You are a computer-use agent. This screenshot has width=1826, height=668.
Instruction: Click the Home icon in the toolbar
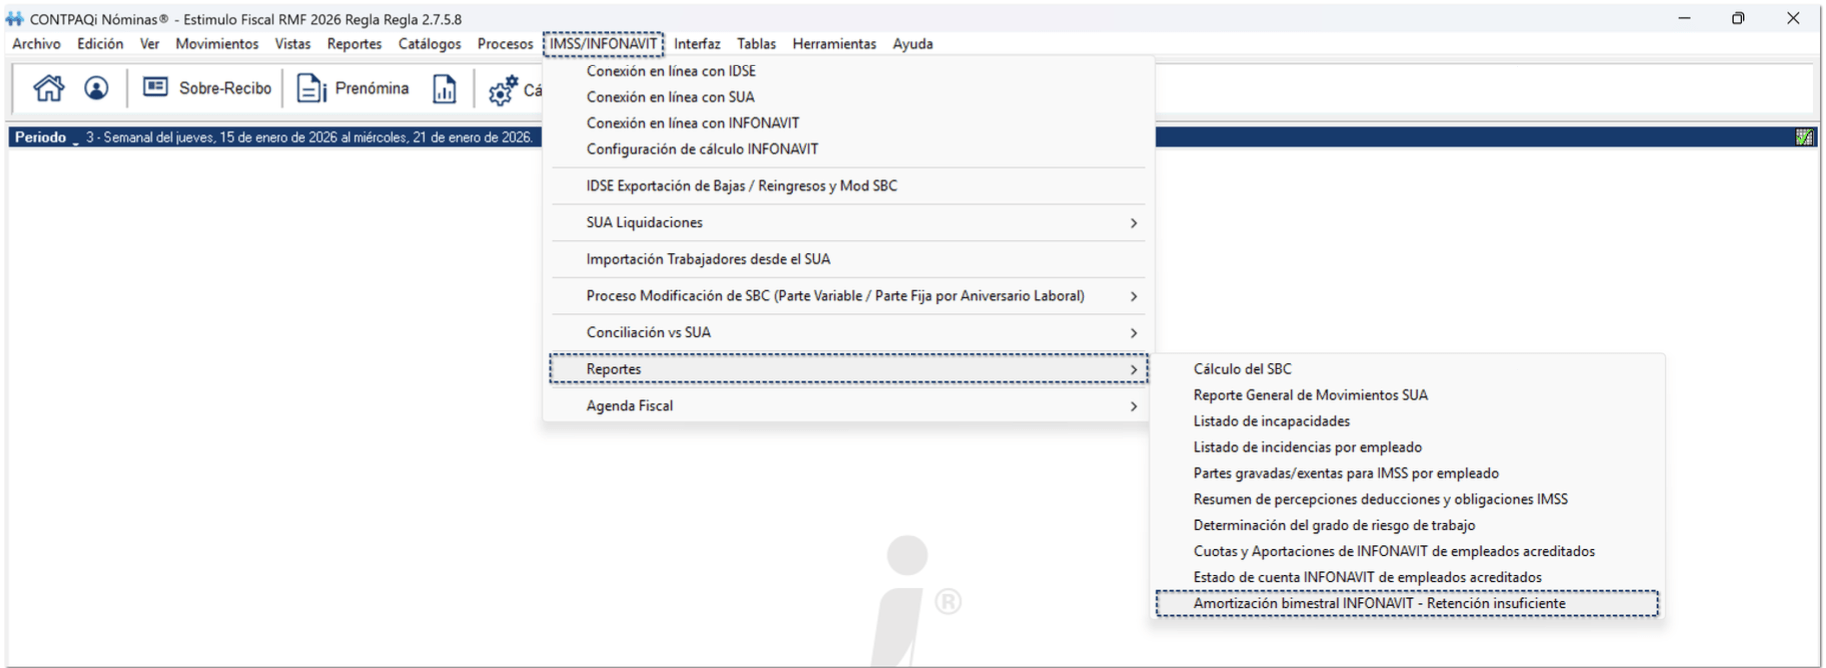[x=48, y=89]
